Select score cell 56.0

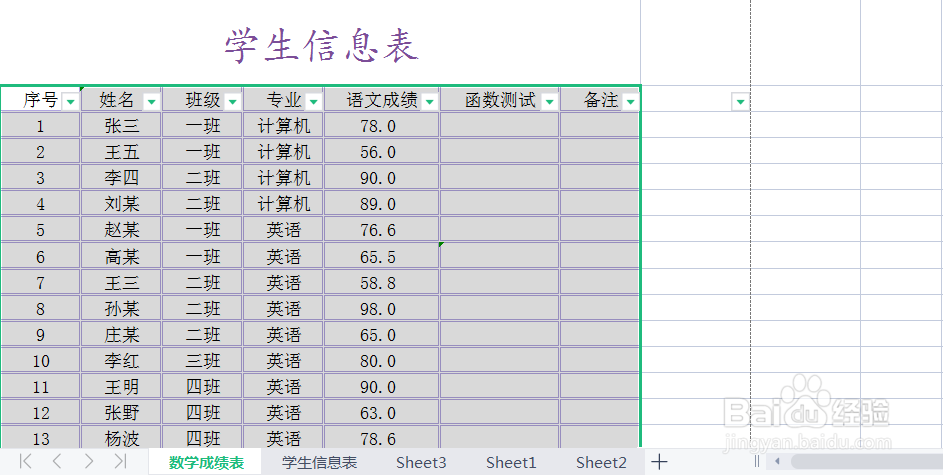tap(381, 152)
